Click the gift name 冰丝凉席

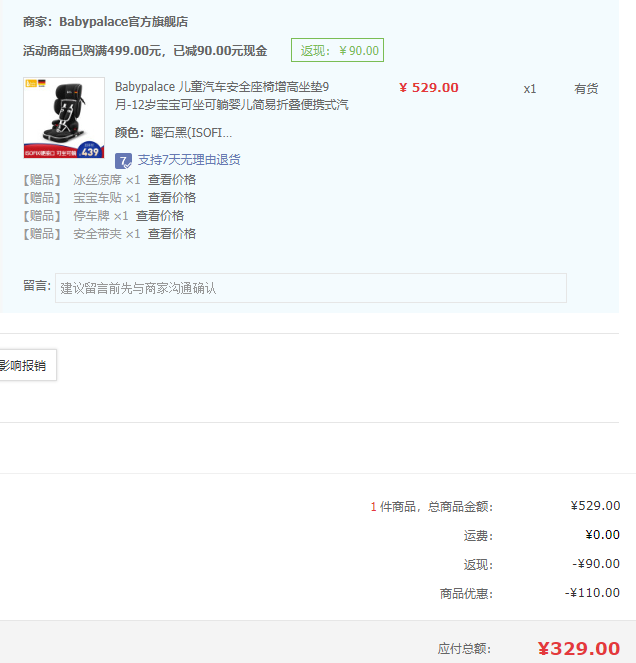97,180
